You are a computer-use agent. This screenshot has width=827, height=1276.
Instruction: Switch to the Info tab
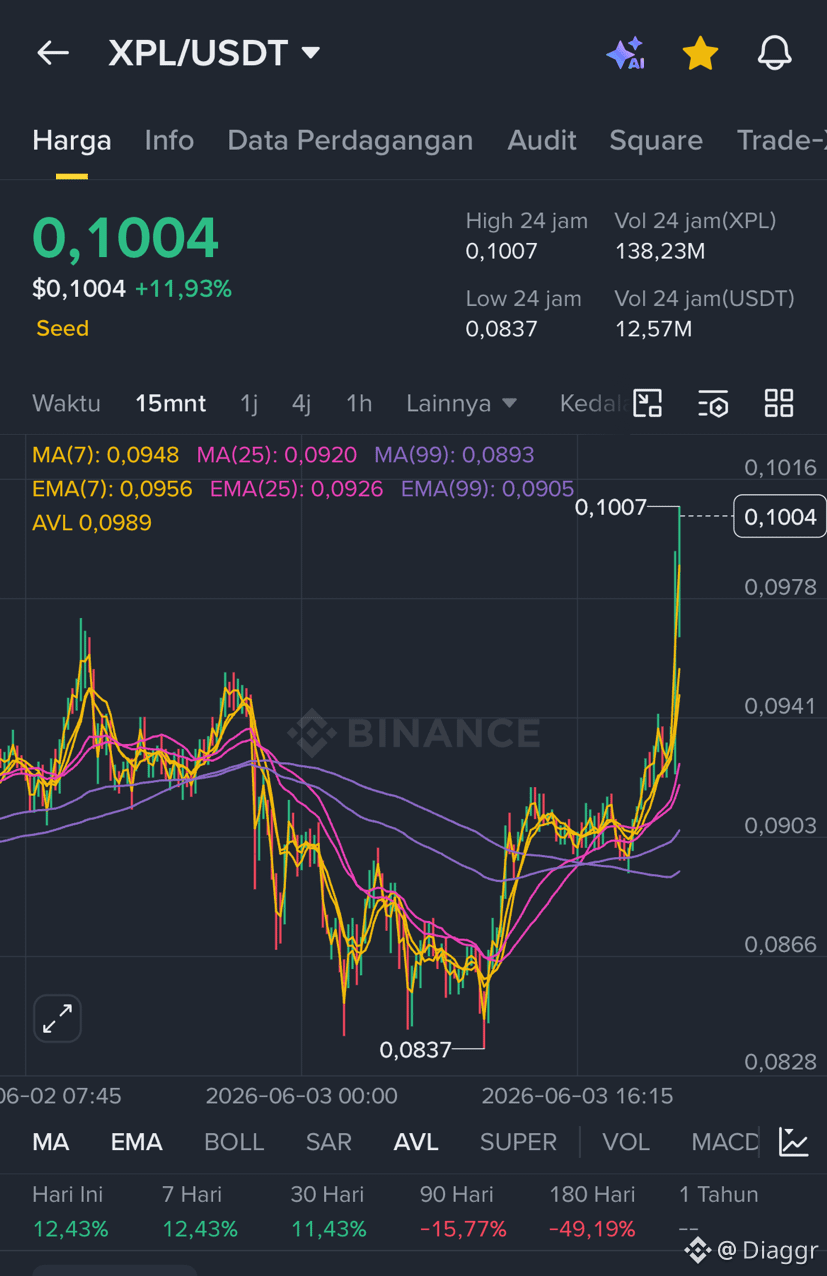coord(169,140)
